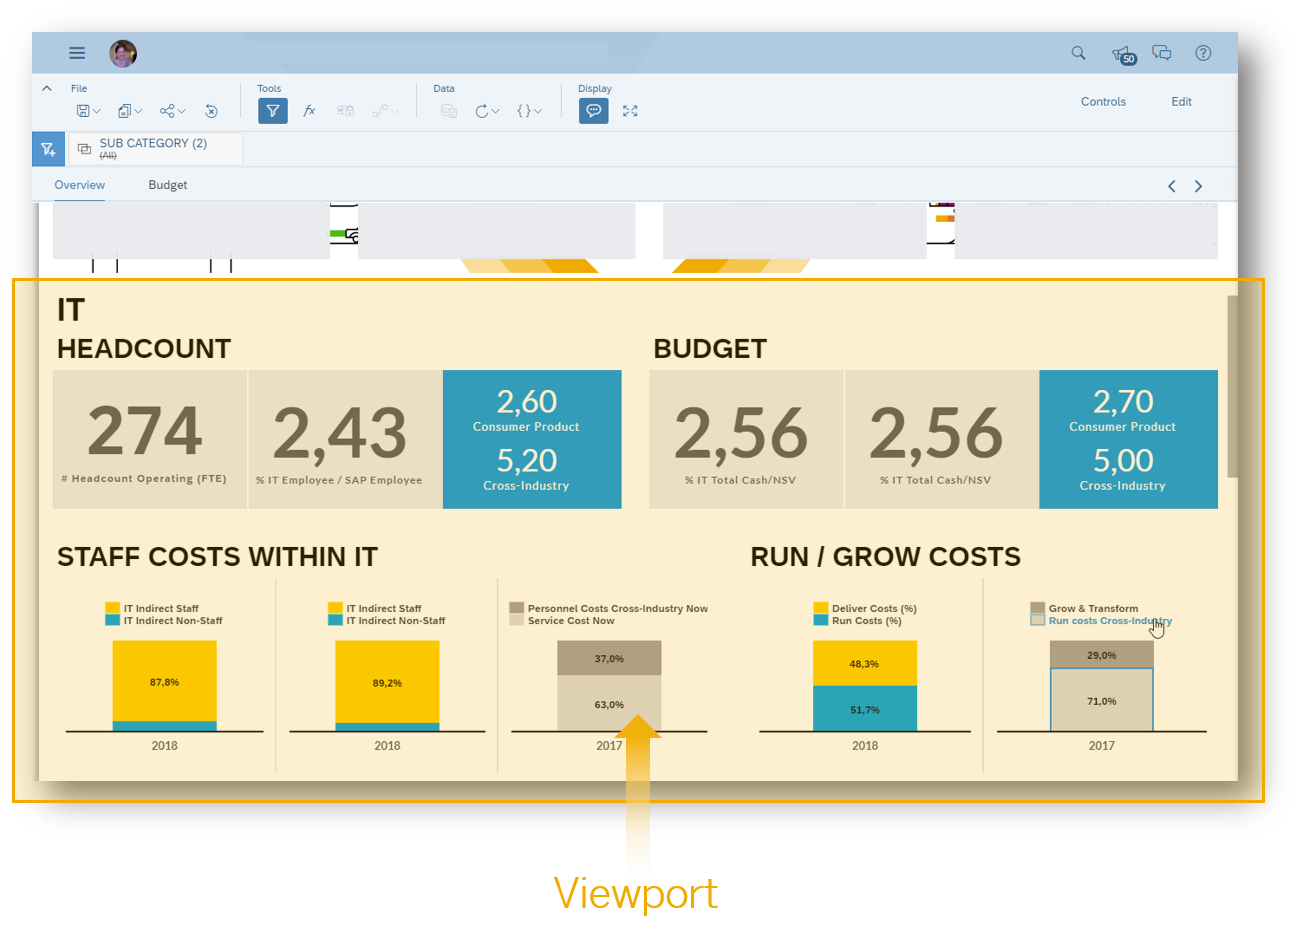Expand the Save dropdown in File
Image resolution: width=1303 pixels, height=945 pixels.
click(89, 111)
